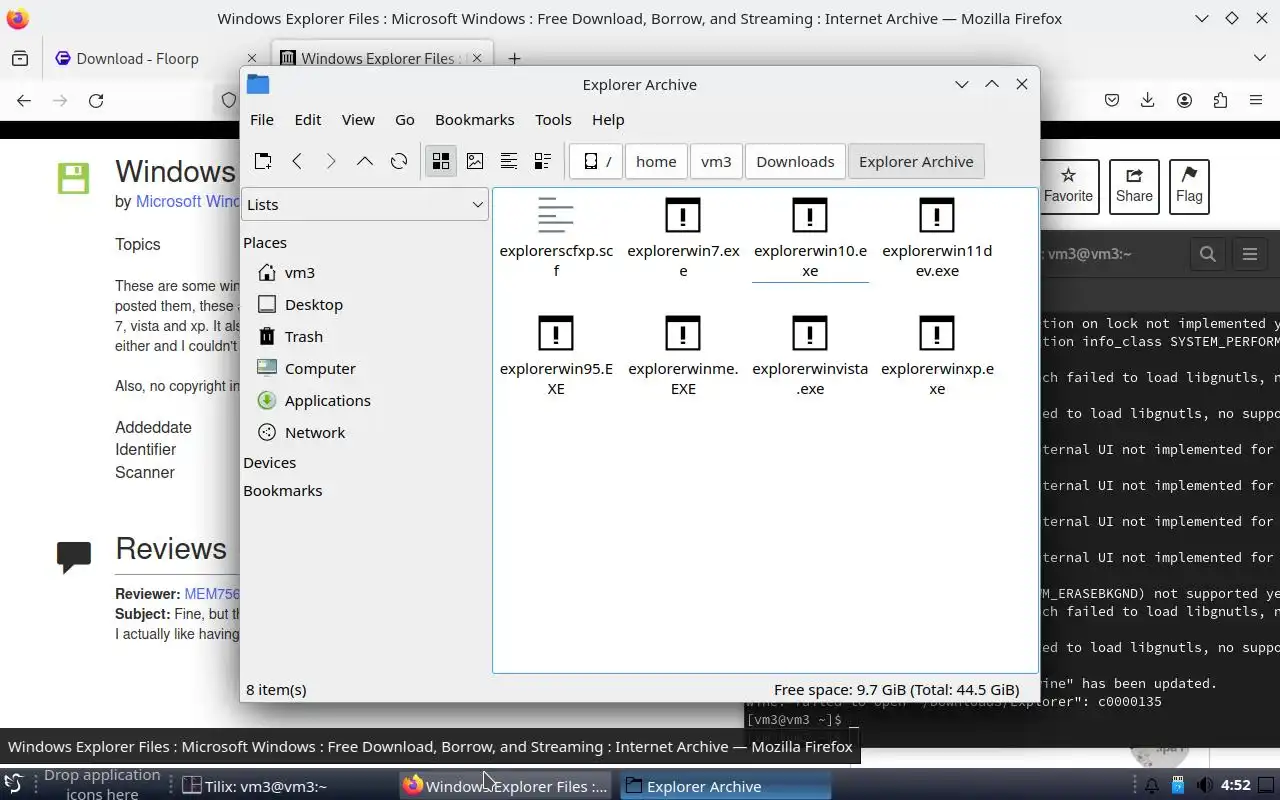Click Explorer Archive breadcrumb button
Image resolution: width=1280 pixels, height=800 pixels.
click(x=916, y=161)
